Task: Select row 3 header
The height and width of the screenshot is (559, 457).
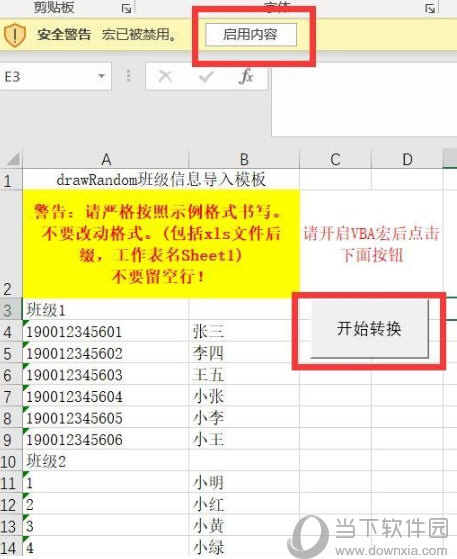Action: click(x=11, y=309)
